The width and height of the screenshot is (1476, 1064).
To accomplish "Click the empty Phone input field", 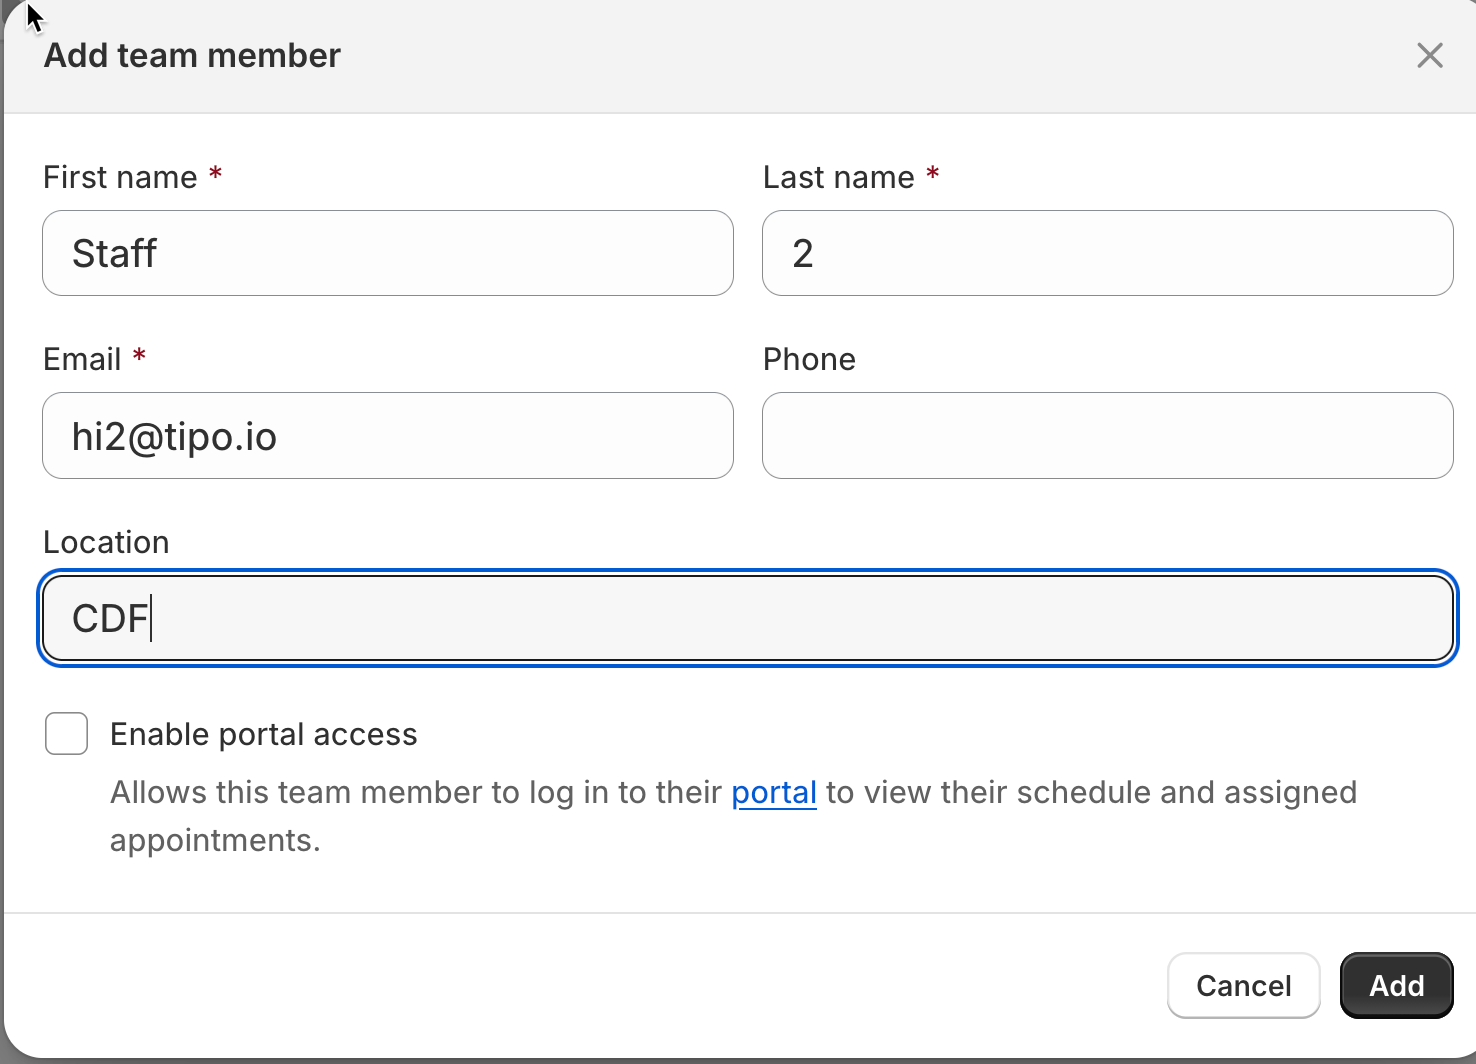I will pyautogui.click(x=1107, y=436).
